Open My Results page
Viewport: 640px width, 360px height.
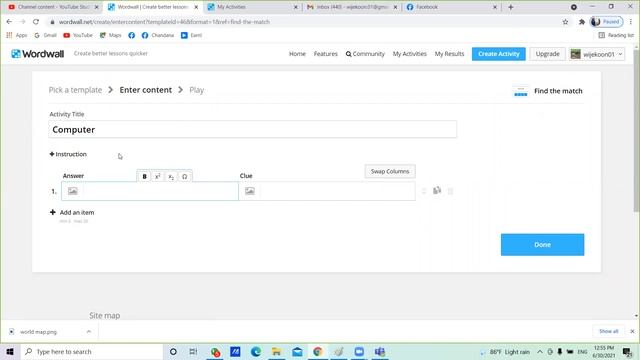(449, 54)
